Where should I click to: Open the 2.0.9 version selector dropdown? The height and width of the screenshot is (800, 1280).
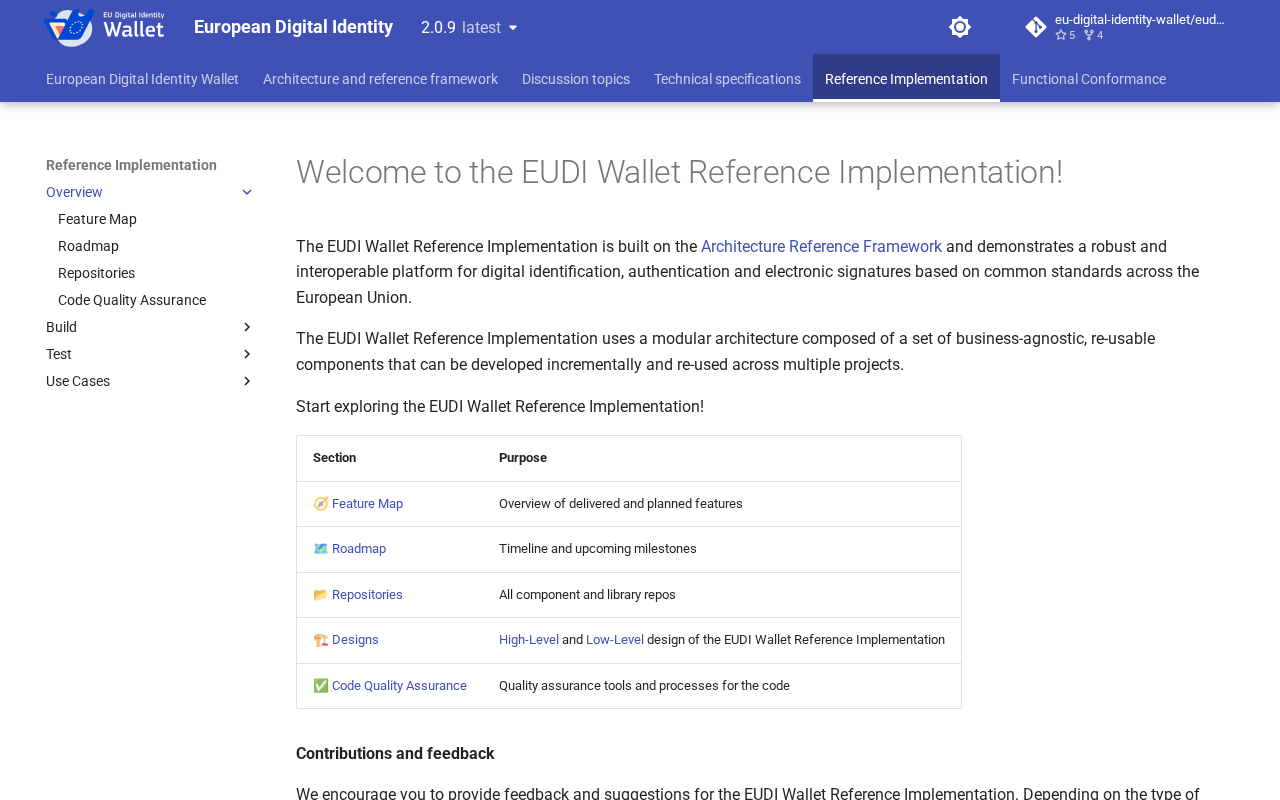[x=469, y=27]
